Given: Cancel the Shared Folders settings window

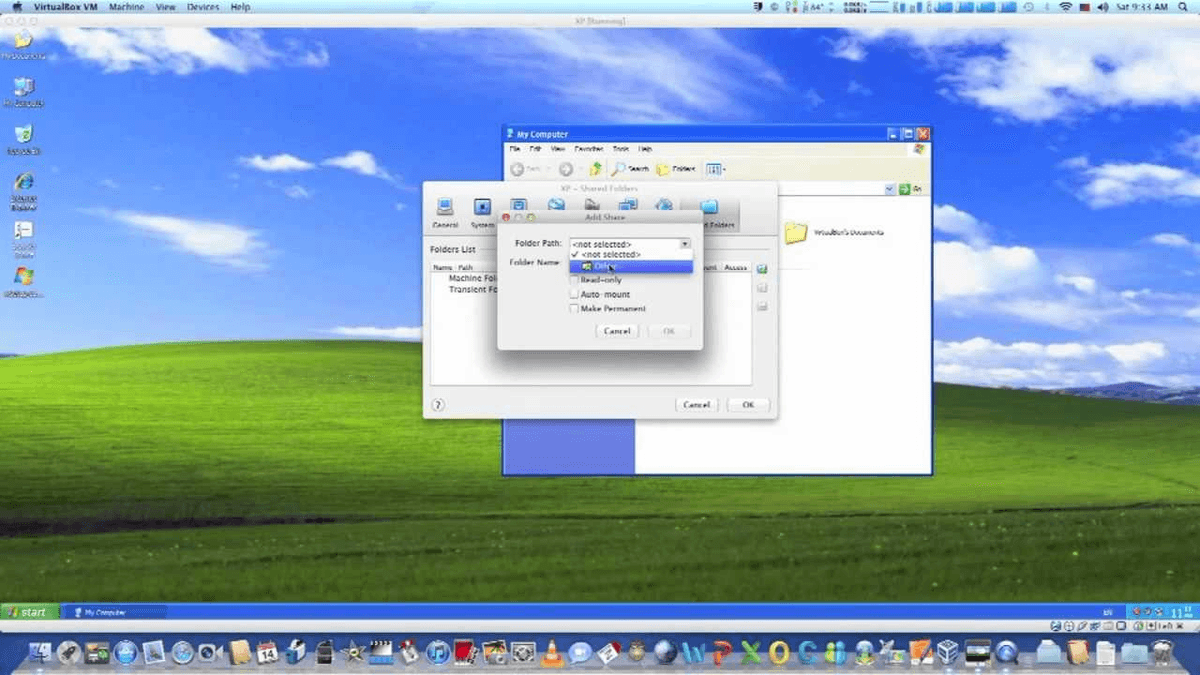Looking at the screenshot, I should point(696,404).
